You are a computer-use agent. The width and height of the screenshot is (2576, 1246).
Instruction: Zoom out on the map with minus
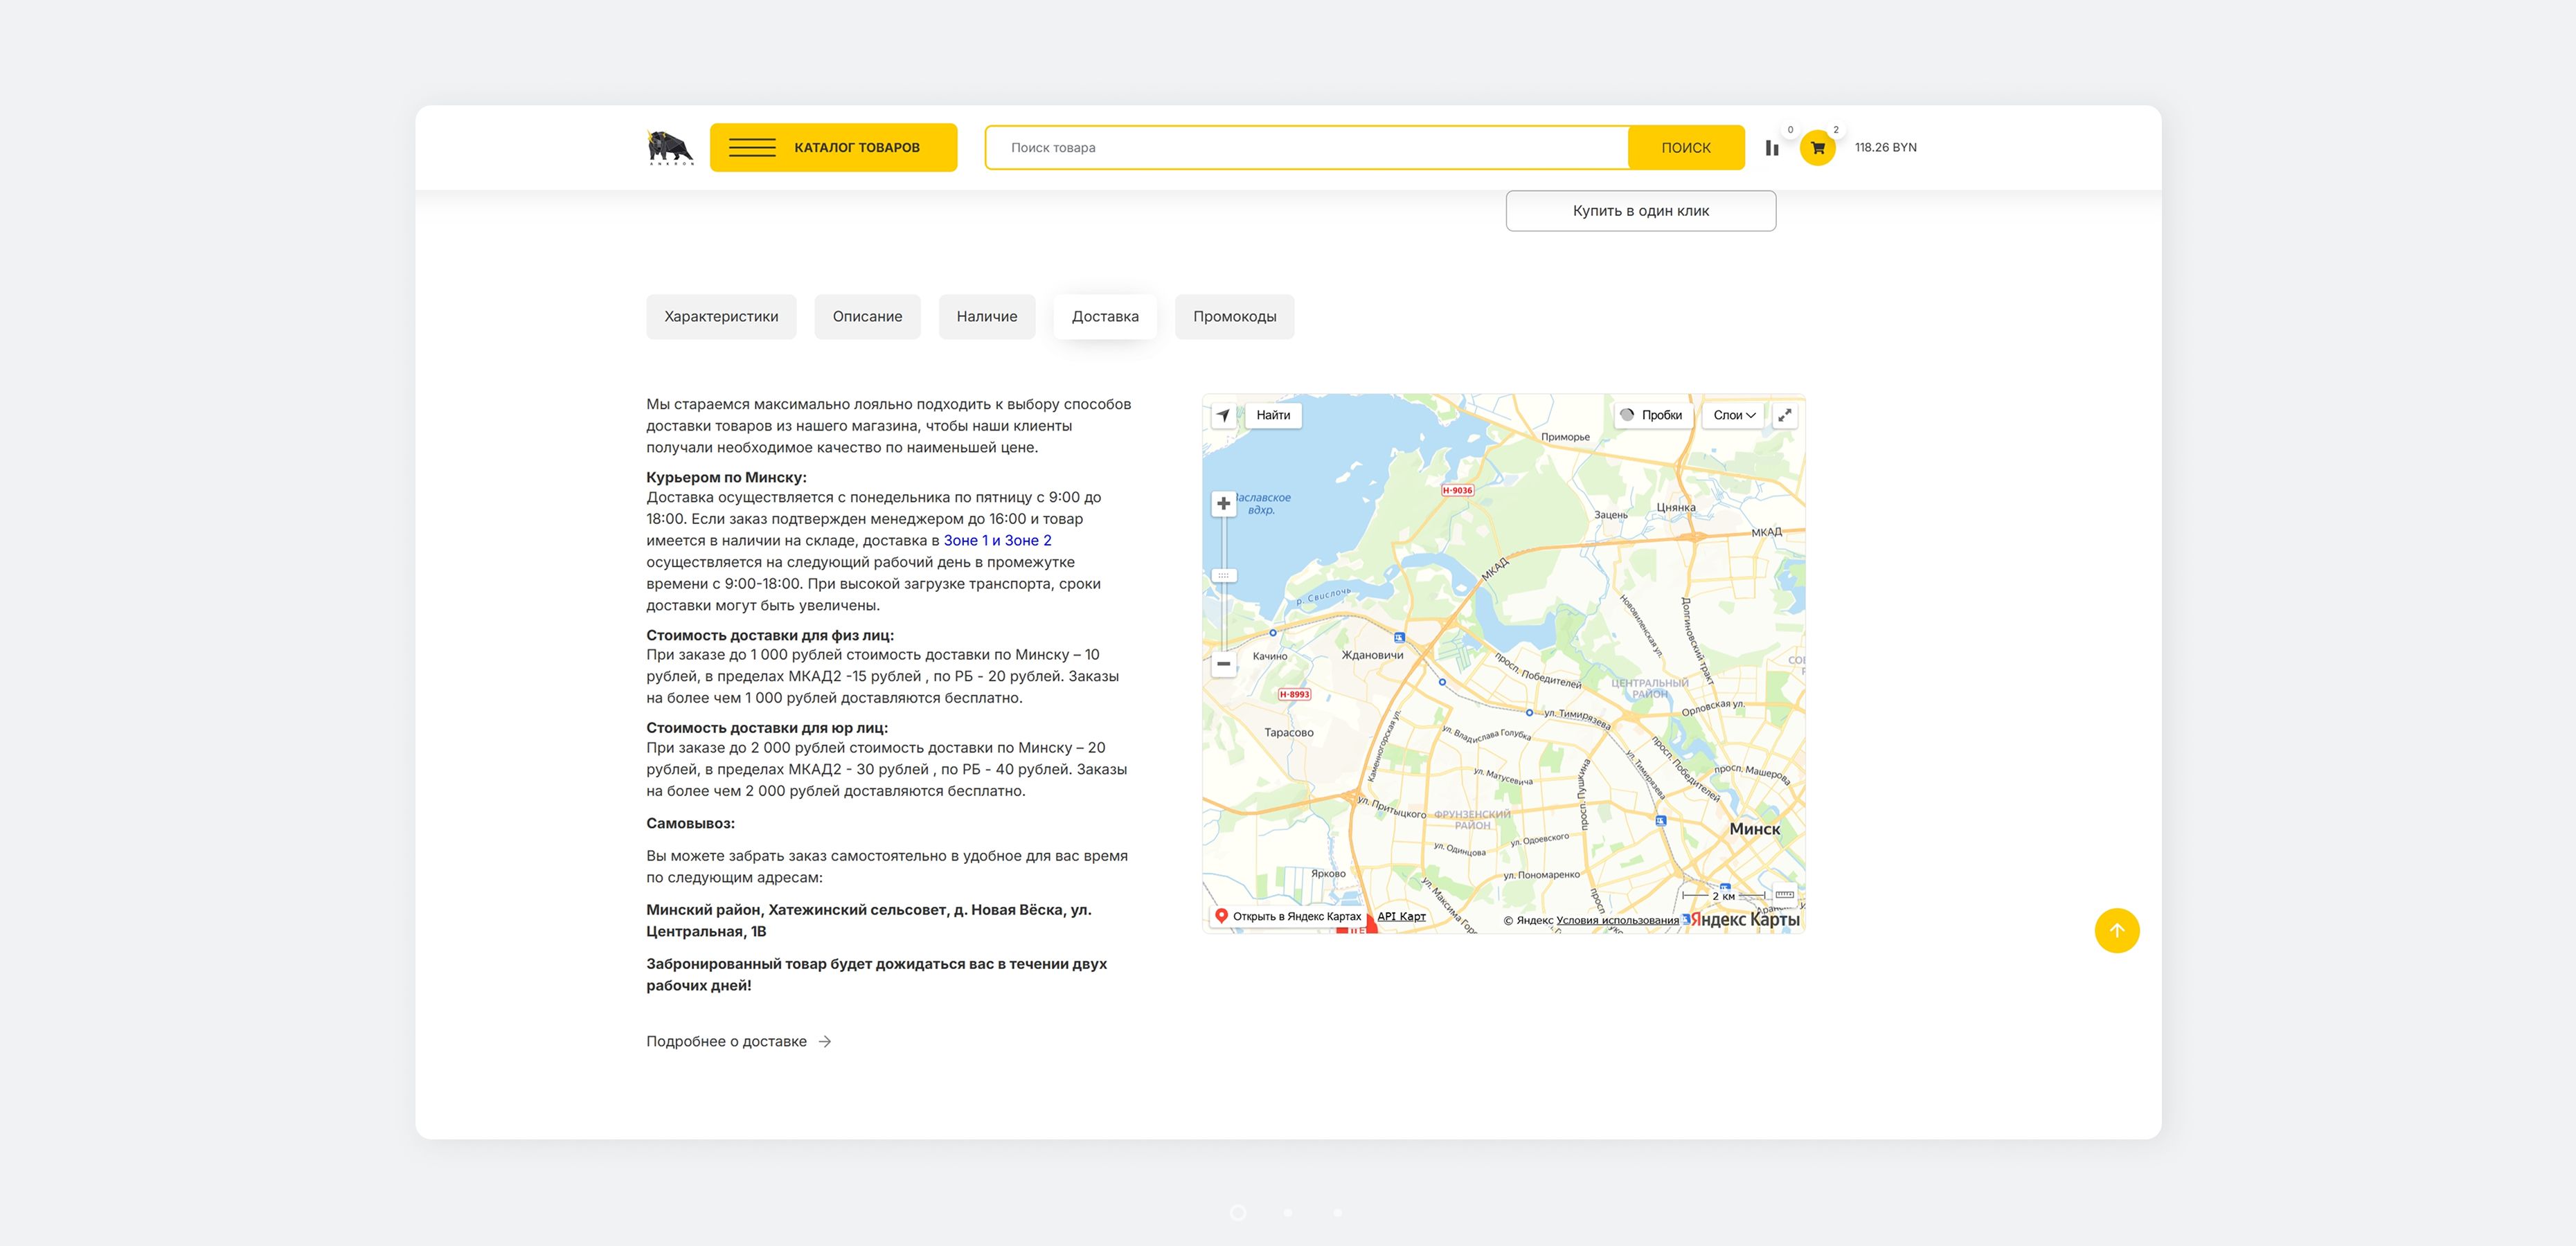1223,663
